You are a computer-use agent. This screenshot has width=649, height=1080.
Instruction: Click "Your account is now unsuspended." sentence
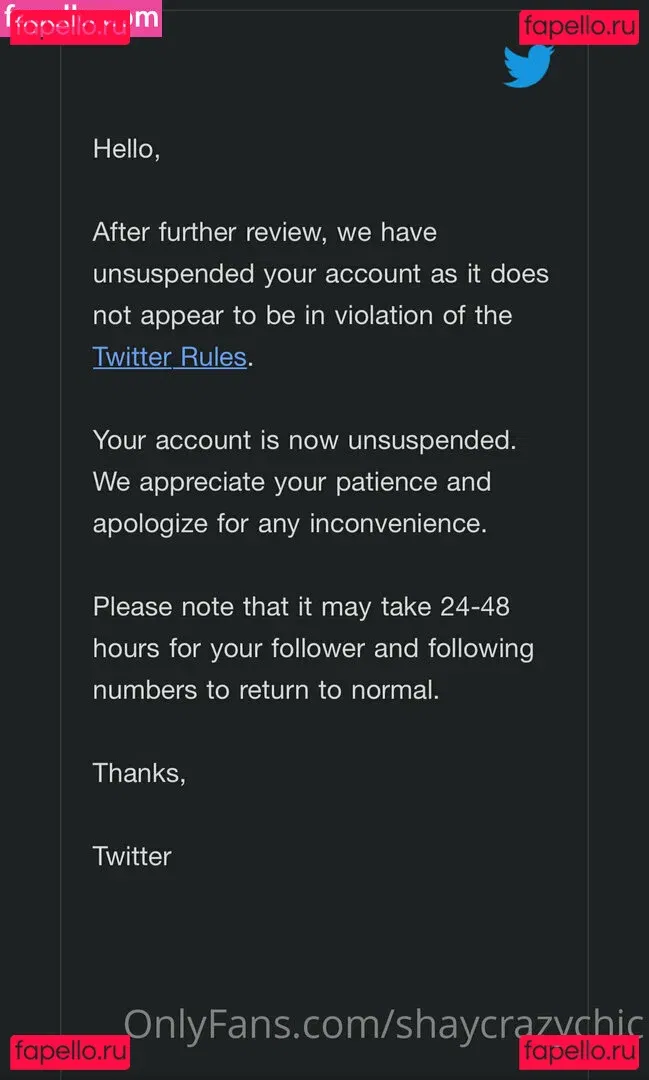point(305,440)
